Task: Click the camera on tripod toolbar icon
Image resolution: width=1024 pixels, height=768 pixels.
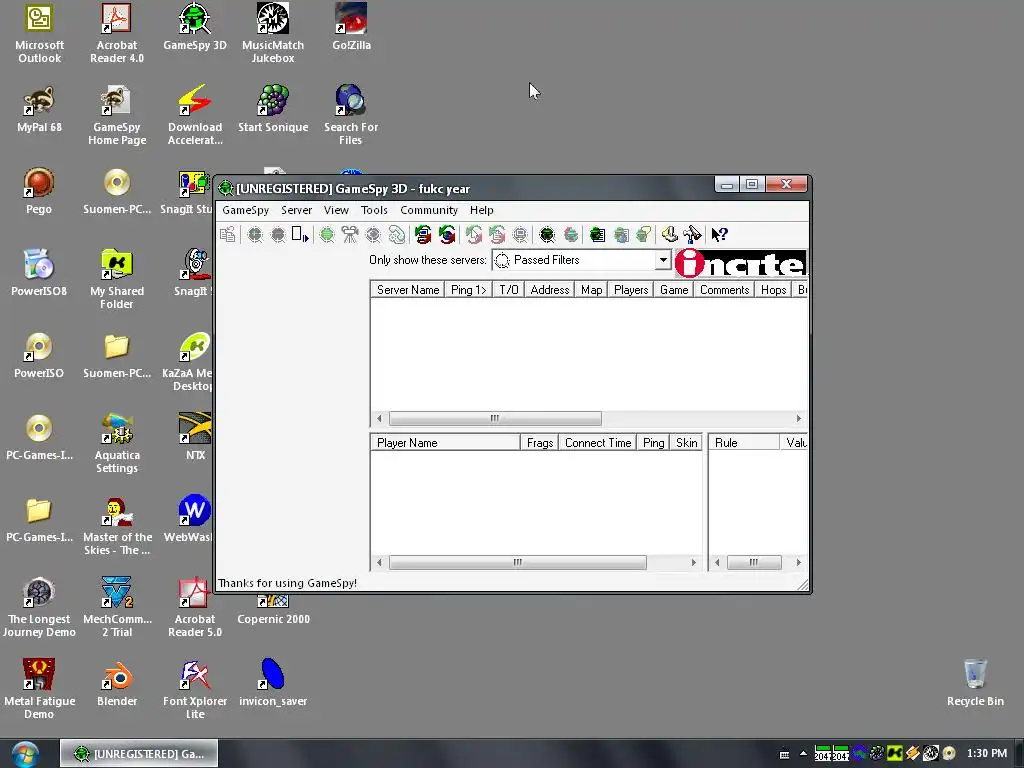Action: (x=350, y=234)
